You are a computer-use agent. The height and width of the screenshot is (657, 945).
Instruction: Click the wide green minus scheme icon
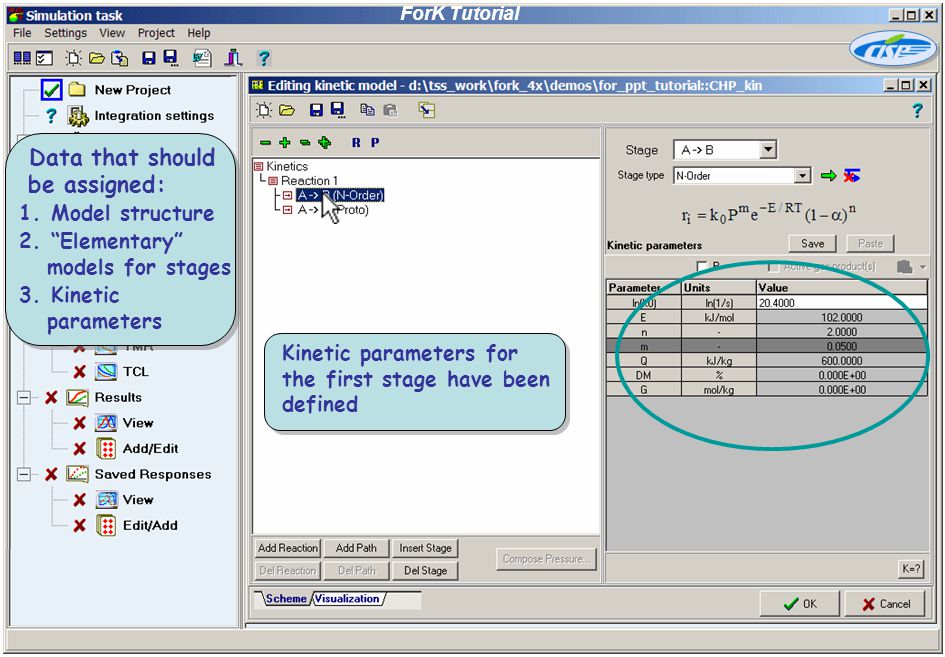point(305,143)
